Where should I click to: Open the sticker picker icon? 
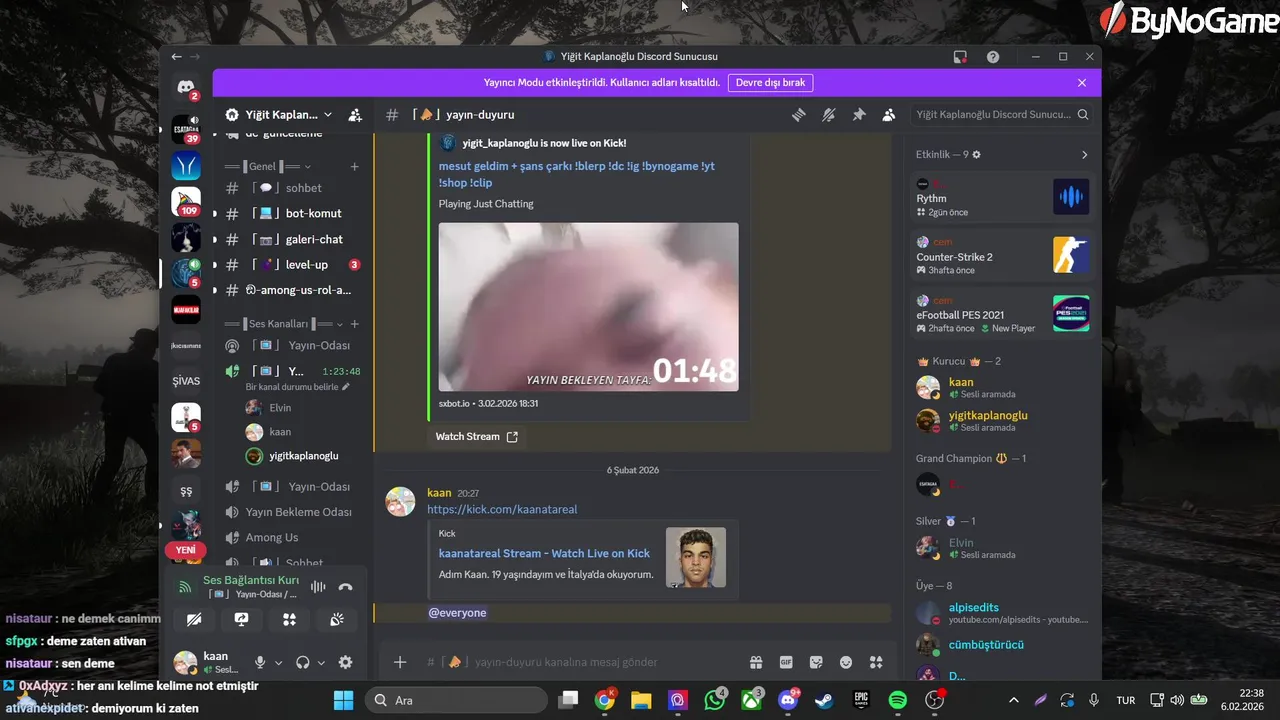pos(816,662)
